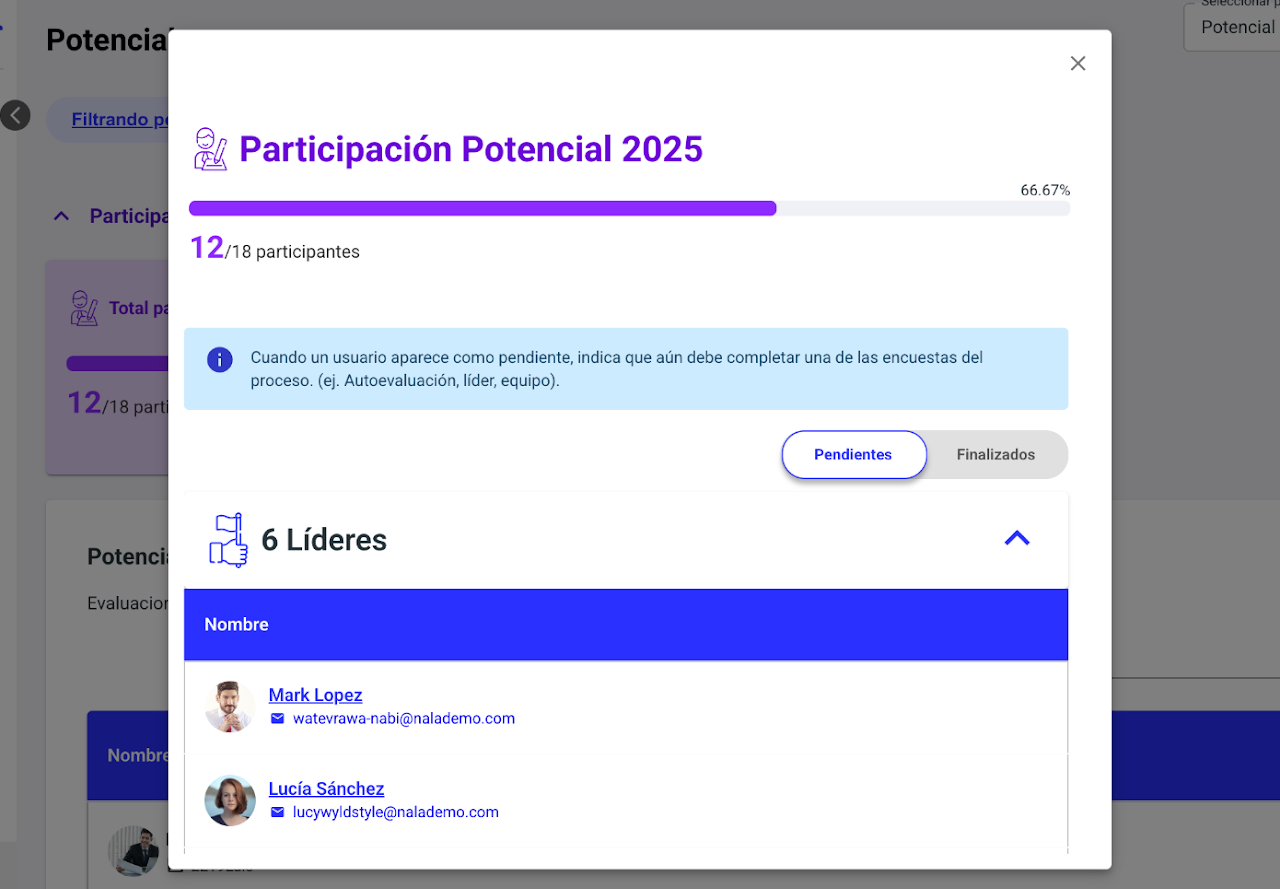Click the purple participation progress bar
Viewport: 1280px width, 889px height.
[482, 208]
